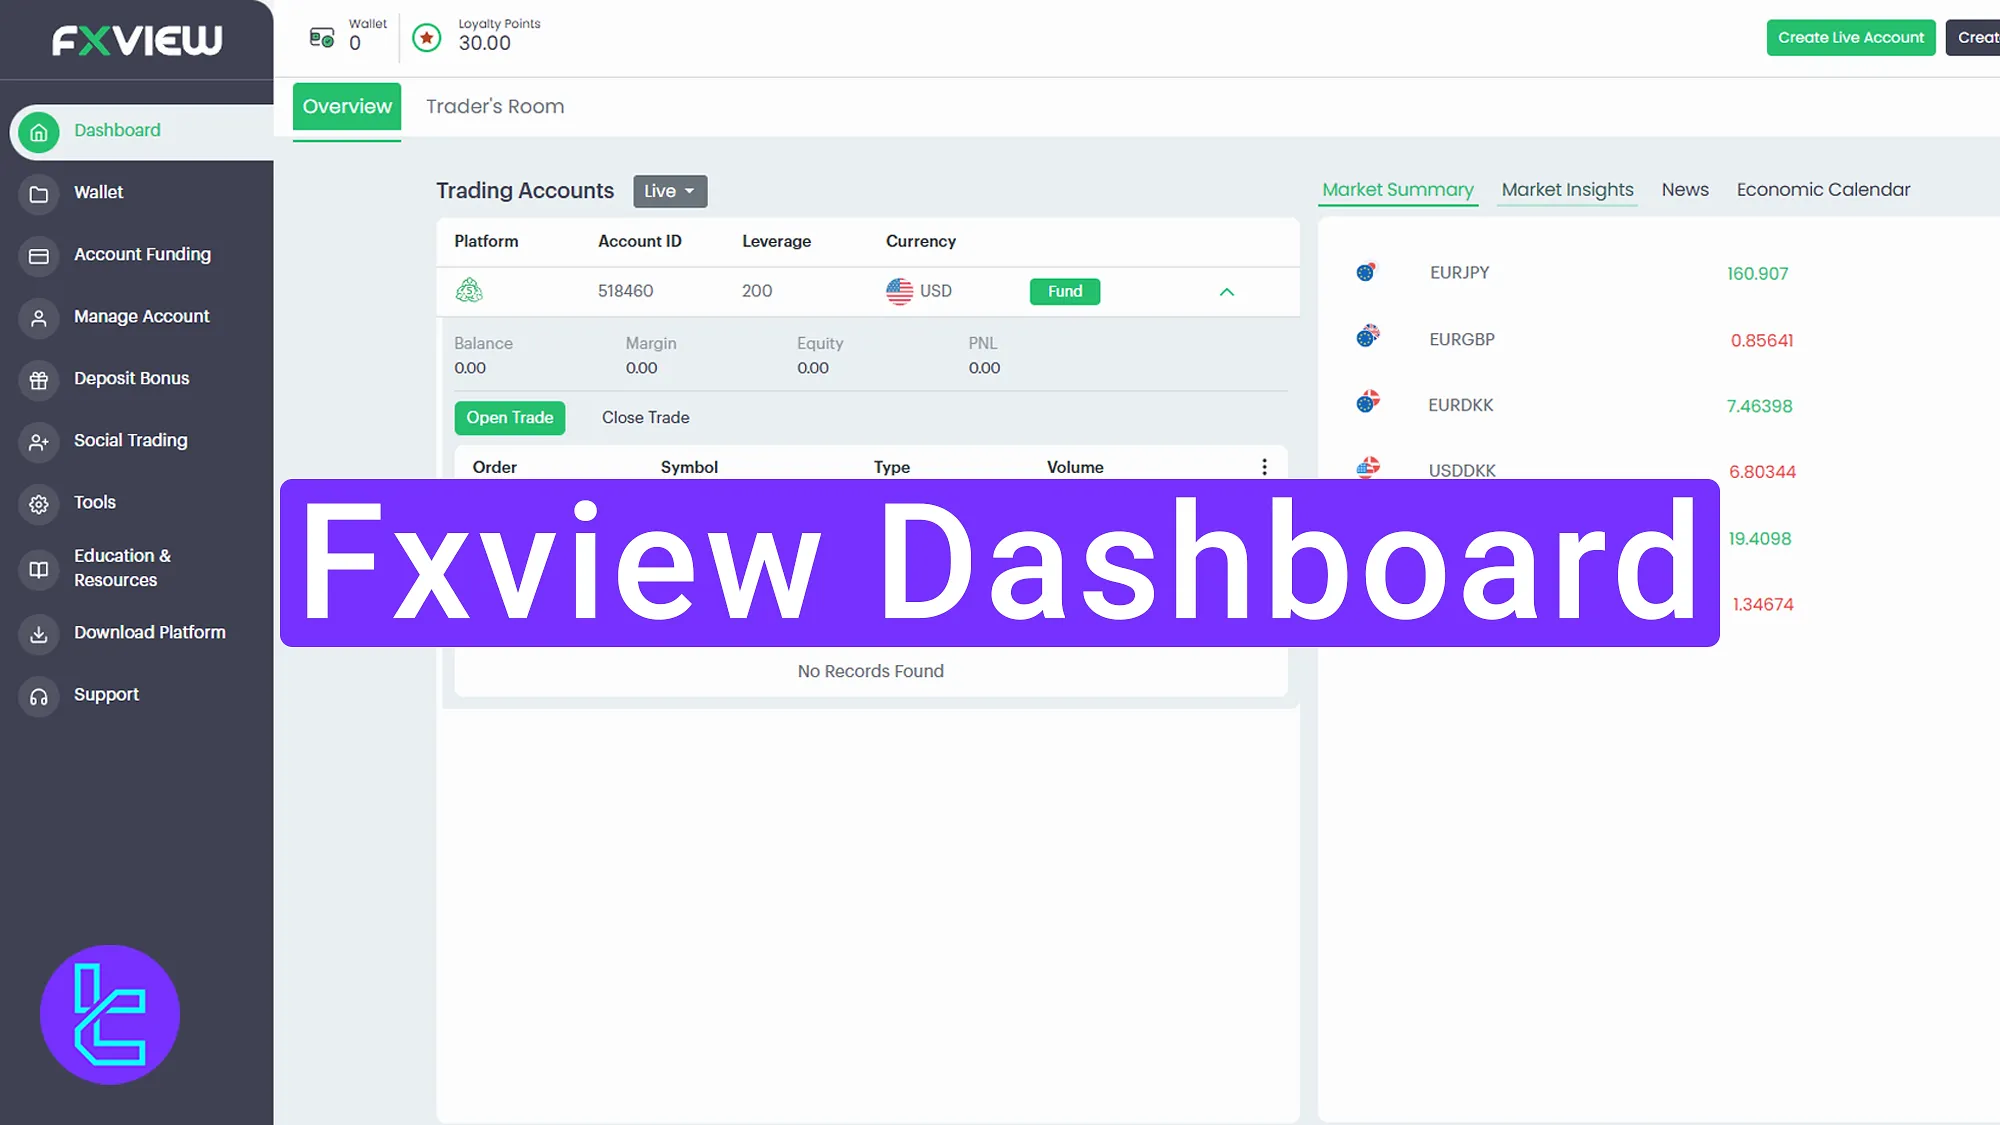The image size is (2000, 1125).
Task: Select the Close Trade tab
Action: point(645,418)
